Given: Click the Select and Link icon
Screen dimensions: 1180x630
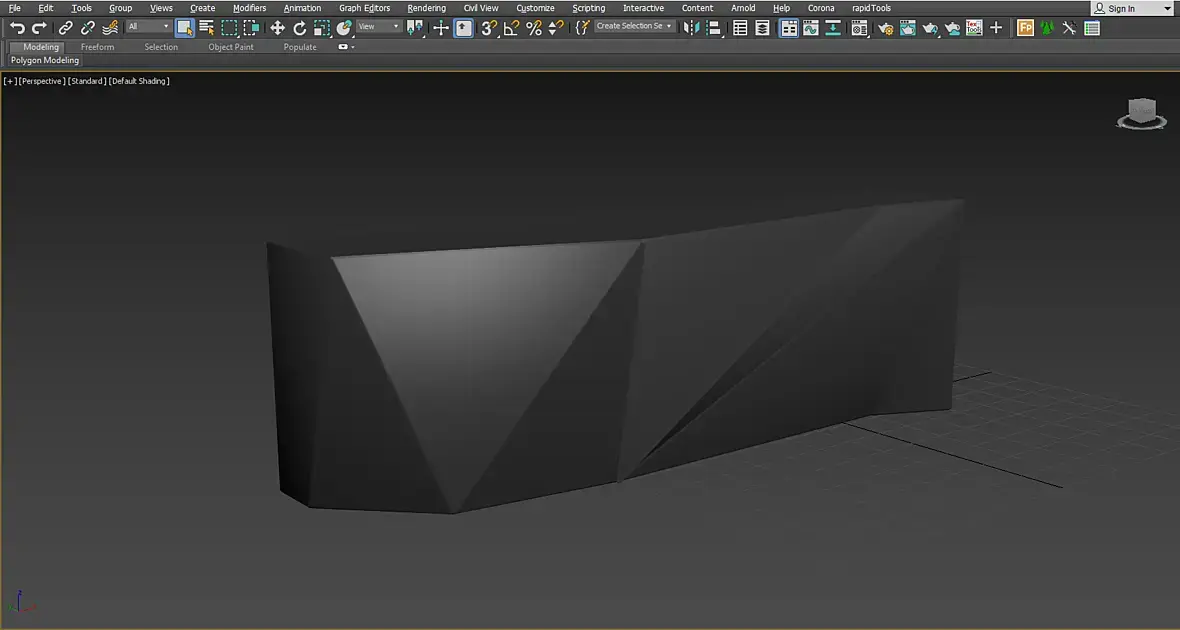Looking at the screenshot, I should [x=66, y=28].
